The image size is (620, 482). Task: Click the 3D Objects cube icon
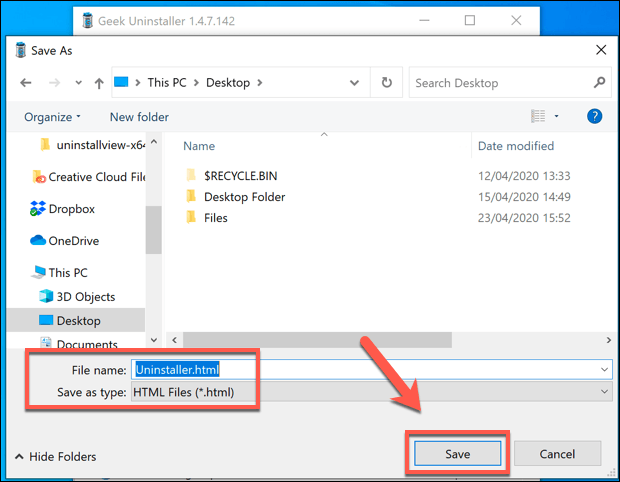click(x=46, y=296)
